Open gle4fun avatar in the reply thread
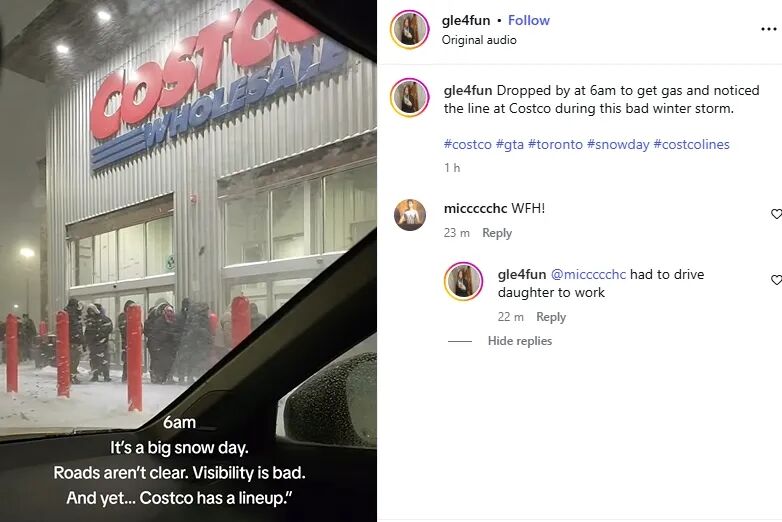 point(463,281)
